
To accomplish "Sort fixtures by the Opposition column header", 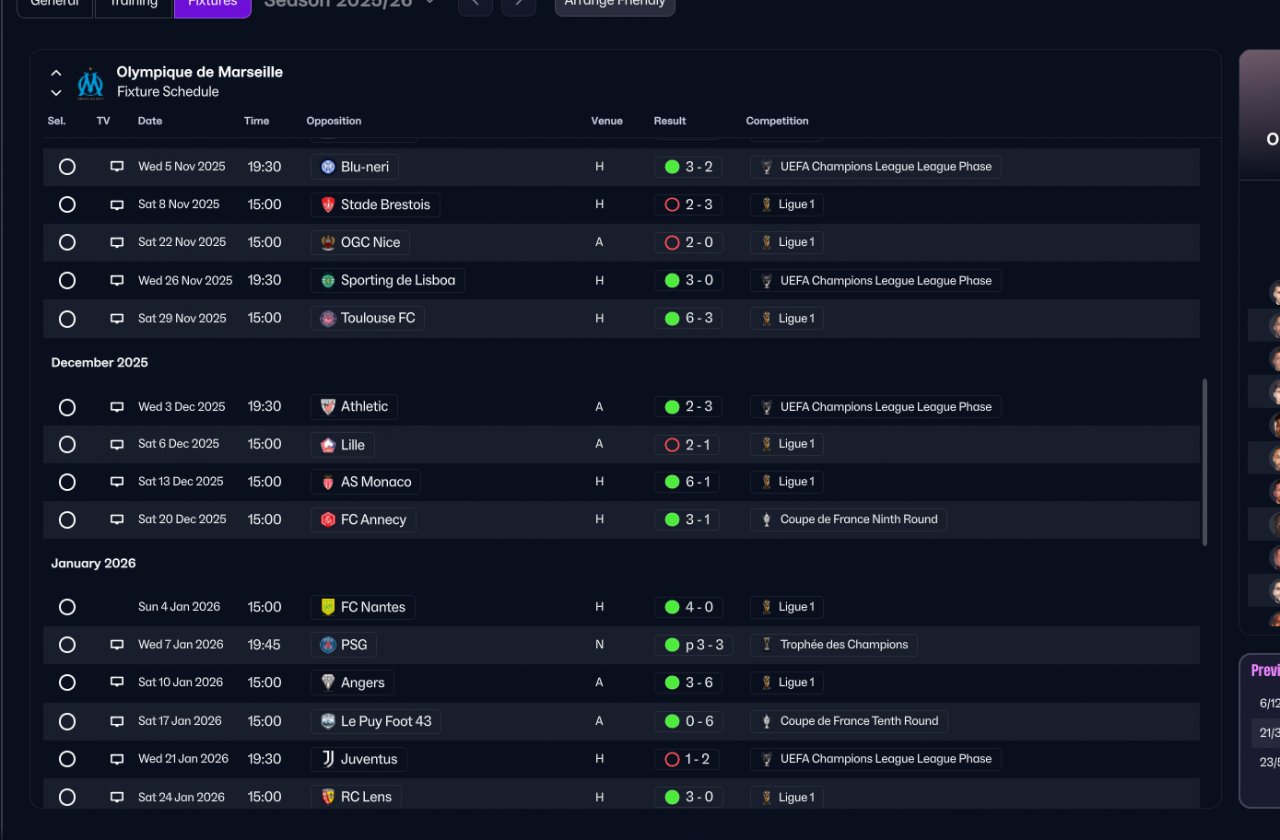I will pos(334,121).
